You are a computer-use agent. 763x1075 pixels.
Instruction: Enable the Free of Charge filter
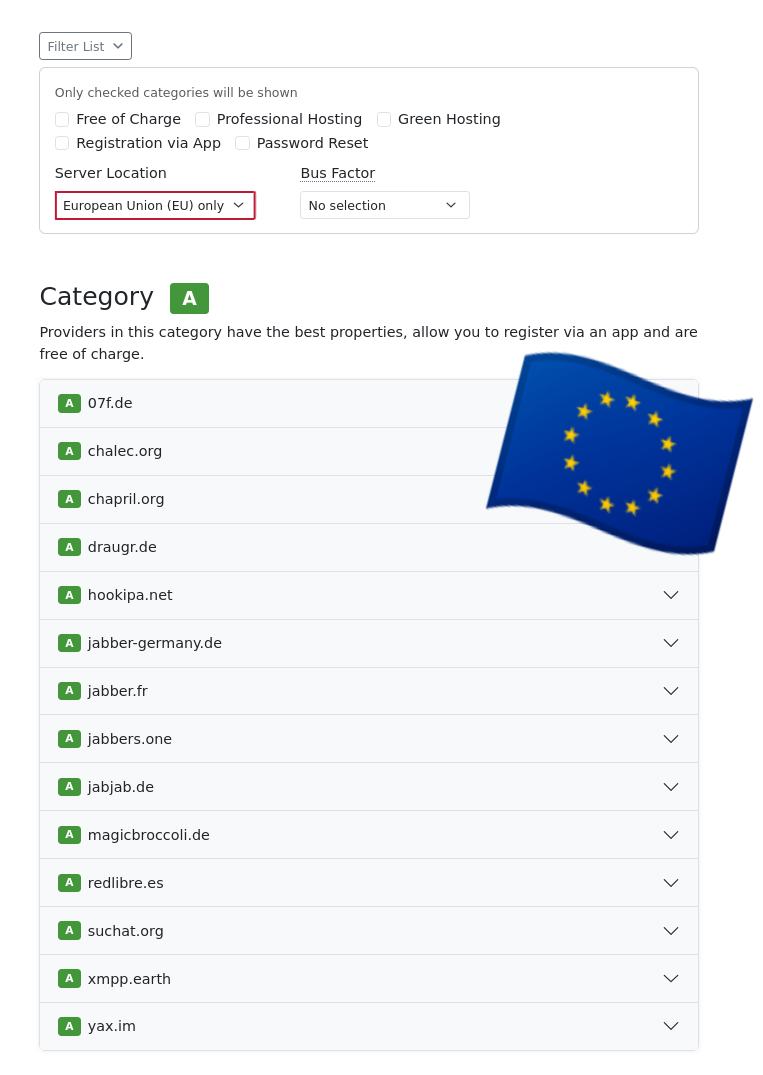[62, 119]
